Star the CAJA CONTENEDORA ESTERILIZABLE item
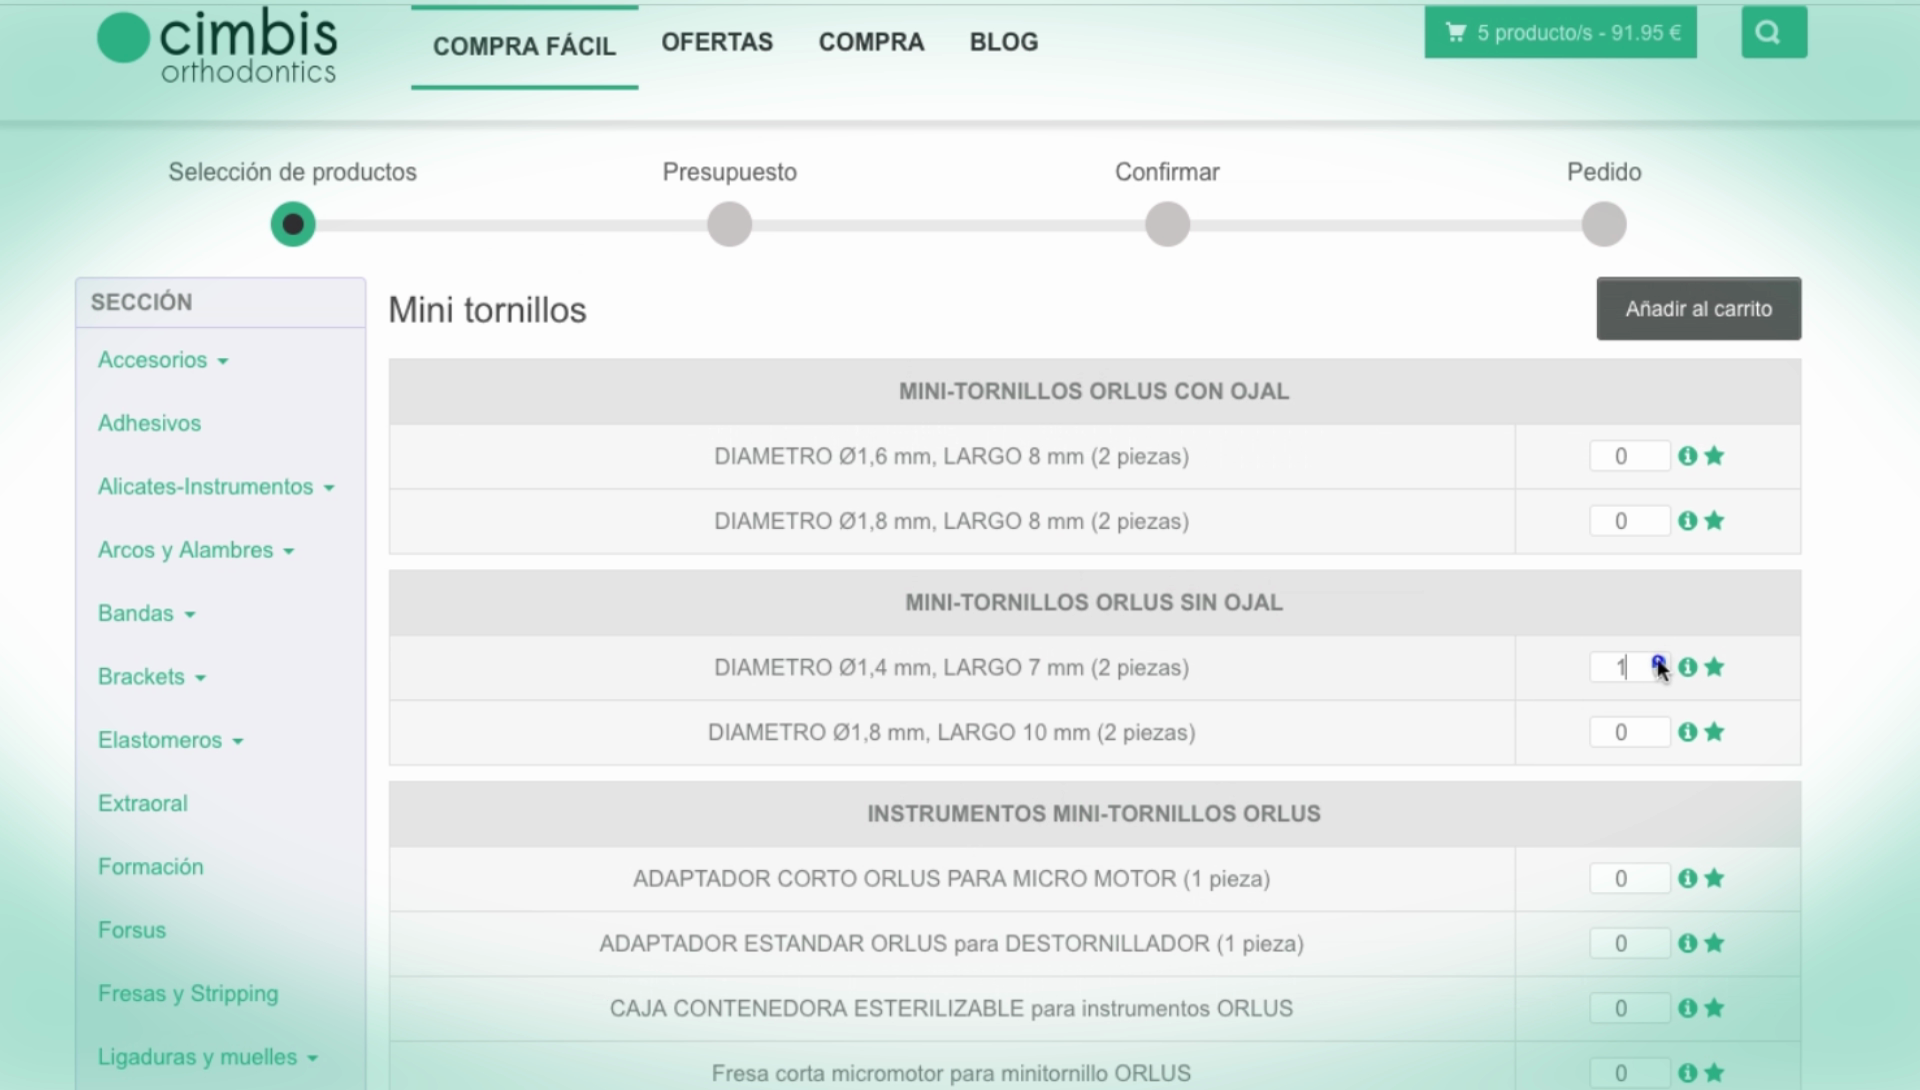 (x=1714, y=1008)
